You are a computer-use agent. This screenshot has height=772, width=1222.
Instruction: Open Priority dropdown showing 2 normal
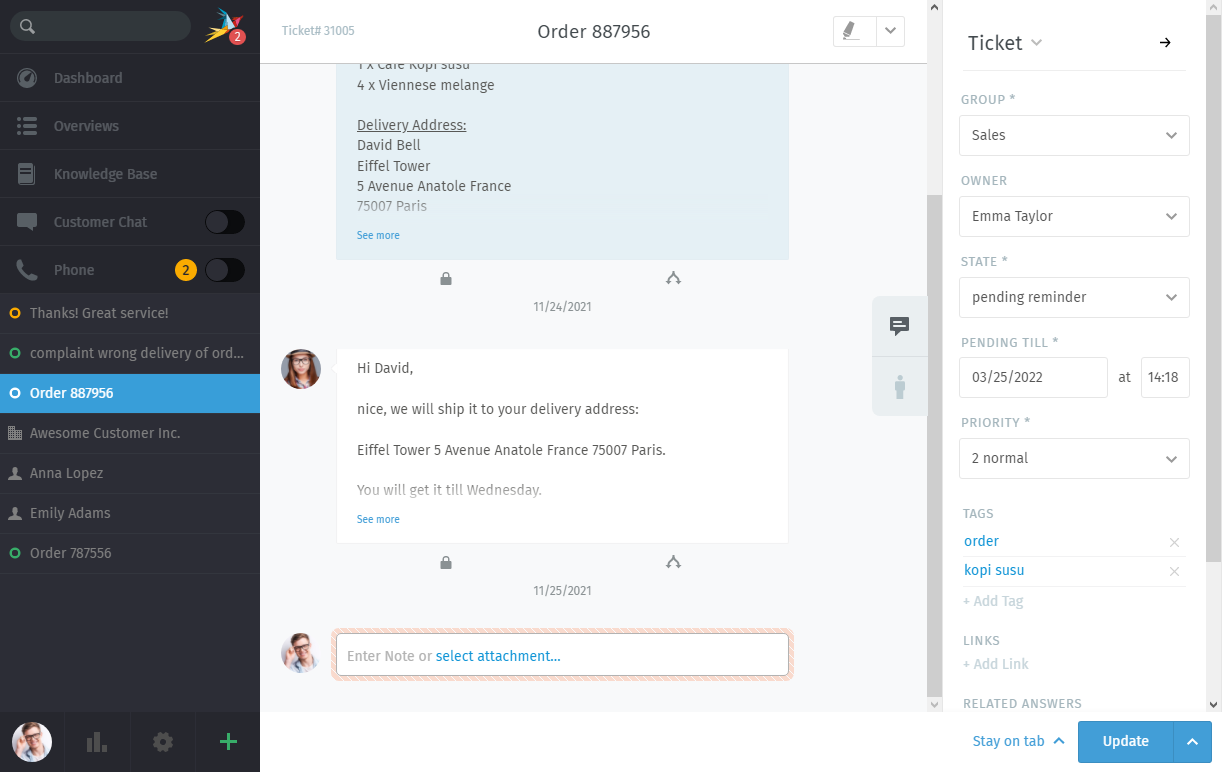click(x=1074, y=458)
